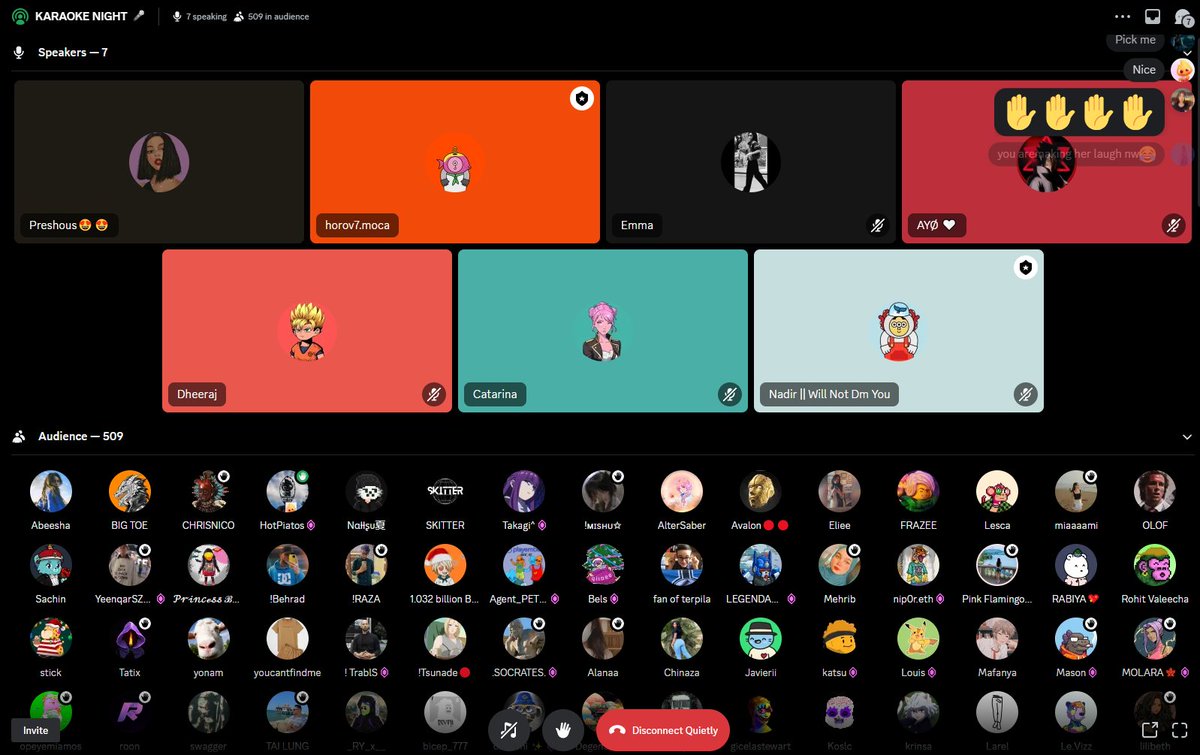Viewport: 1200px width, 755px height.
Task: Click Dheeraj's muted microphone badge
Action: 434,395
